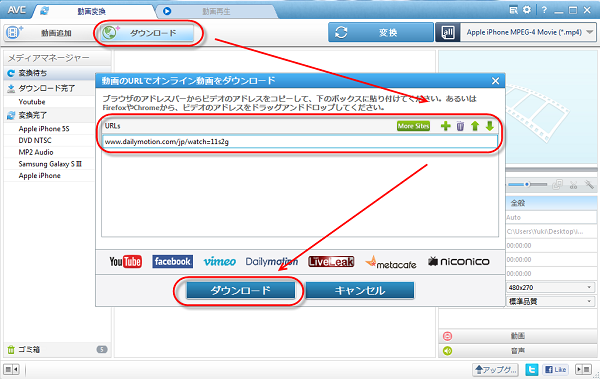Click the キャンセル button
Image resolution: width=600 pixels, height=379 pixels.
360,291
